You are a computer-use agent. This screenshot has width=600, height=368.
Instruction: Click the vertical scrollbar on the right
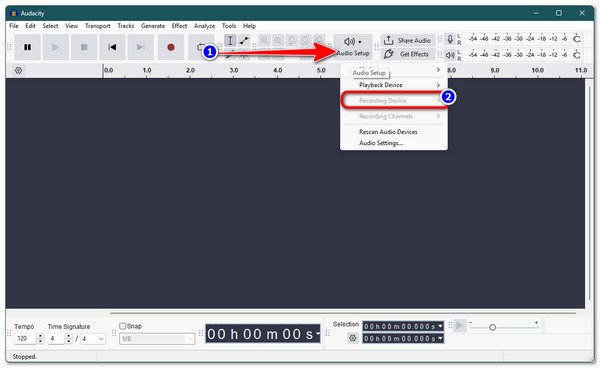point(589,192)
